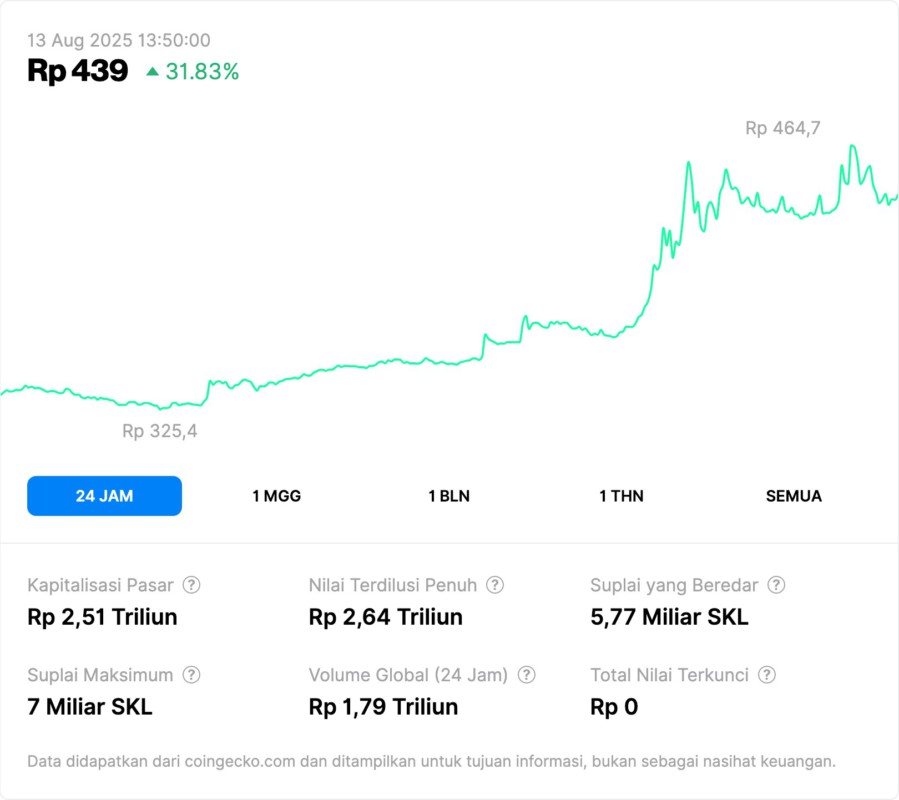Select the 24 JAM time range
899x800 pixels.
click(x=104, y=496)
